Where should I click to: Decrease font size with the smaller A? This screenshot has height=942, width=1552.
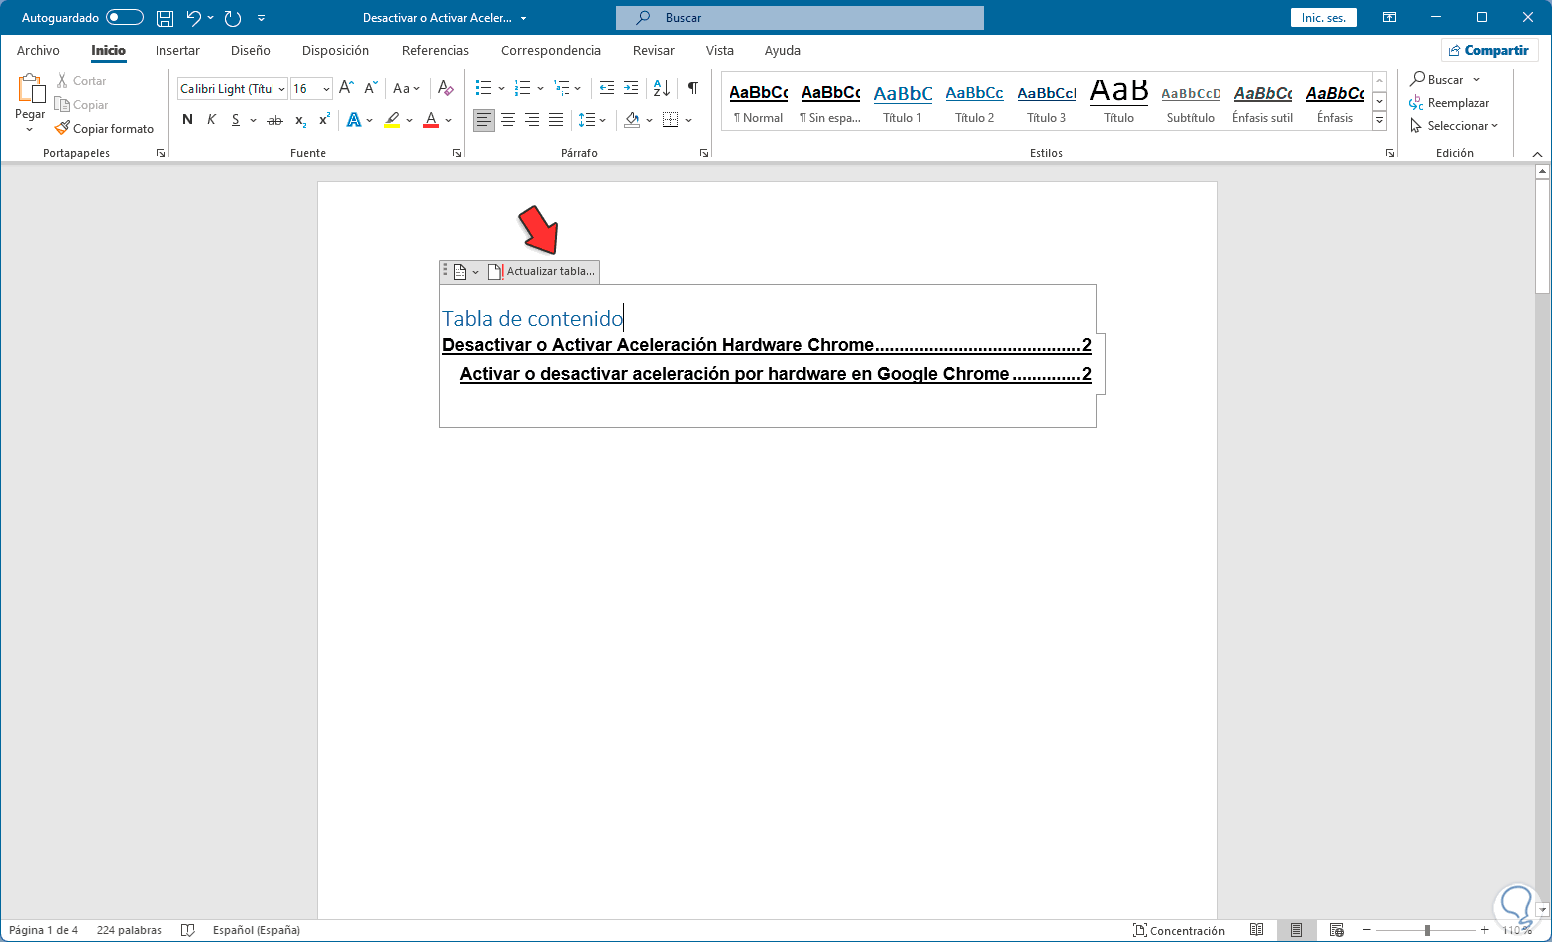370,88
